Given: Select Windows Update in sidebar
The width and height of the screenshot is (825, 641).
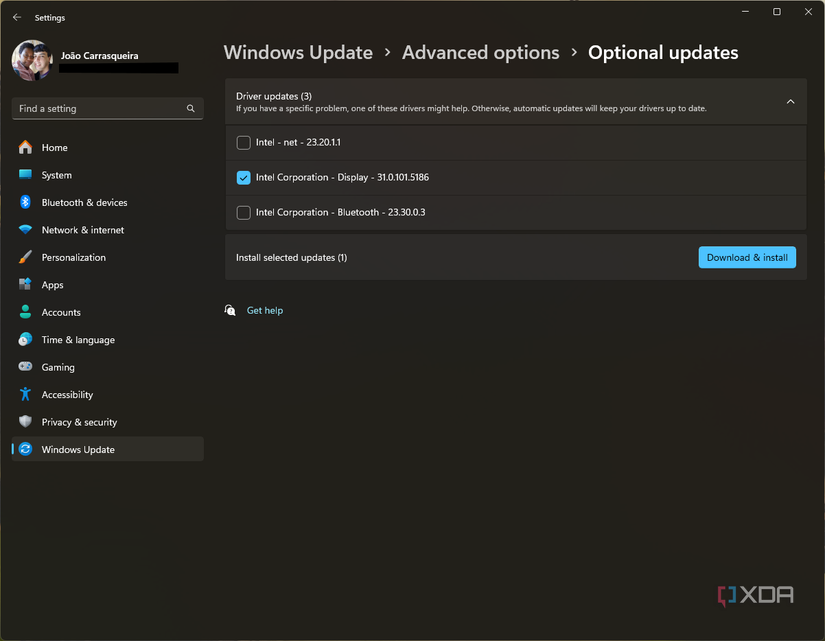Looking at the screenshot, I should [107, 449].
